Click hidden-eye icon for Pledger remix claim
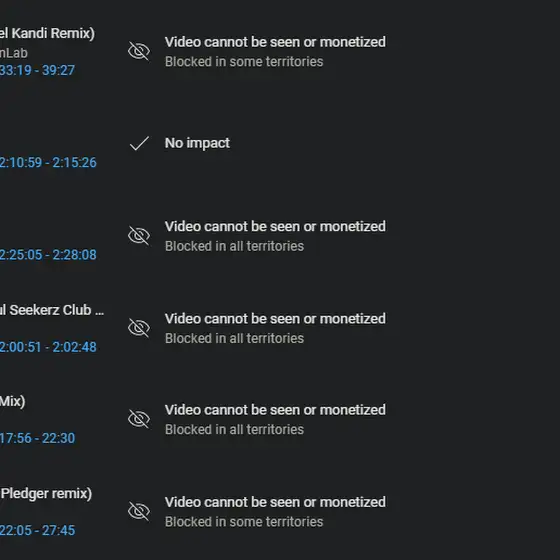Image resolution: width=560 pixels, height=560 pixels. 139,511
